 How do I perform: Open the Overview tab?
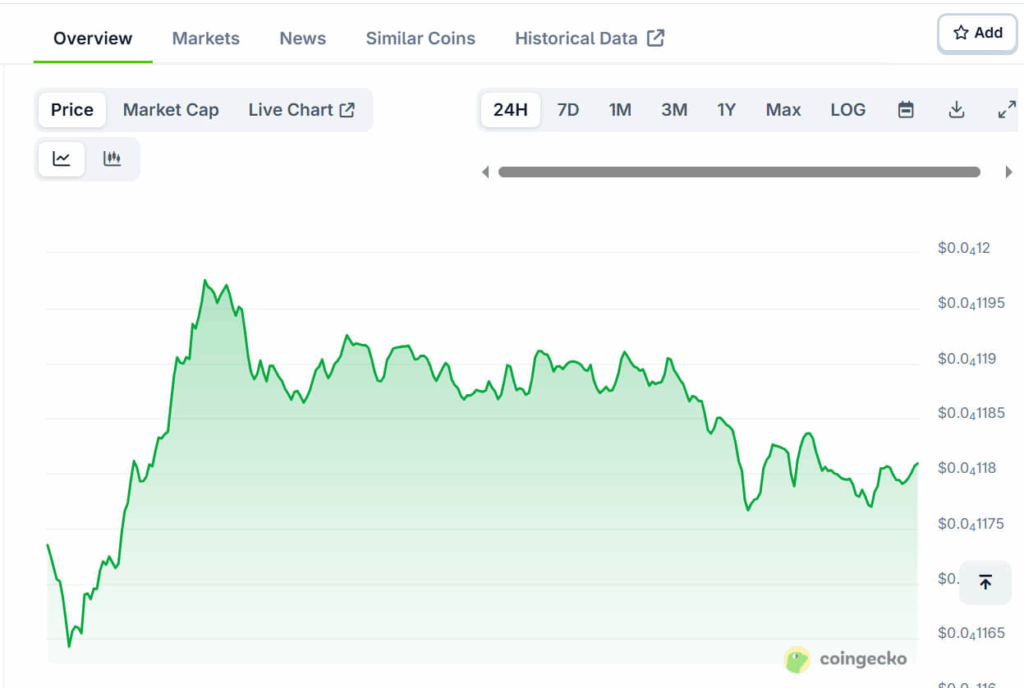point(93,39)
